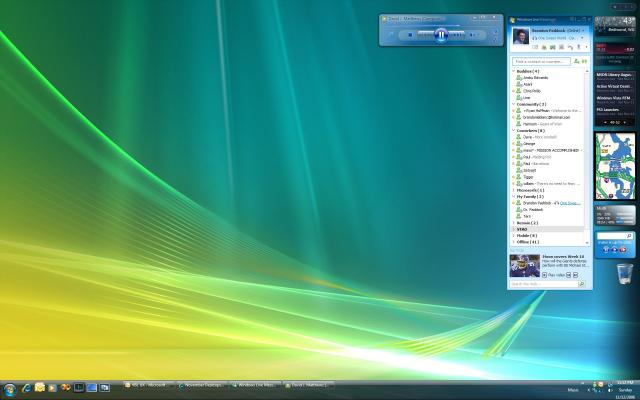Collapse the Coworkers (8) group

click(514, 131)
